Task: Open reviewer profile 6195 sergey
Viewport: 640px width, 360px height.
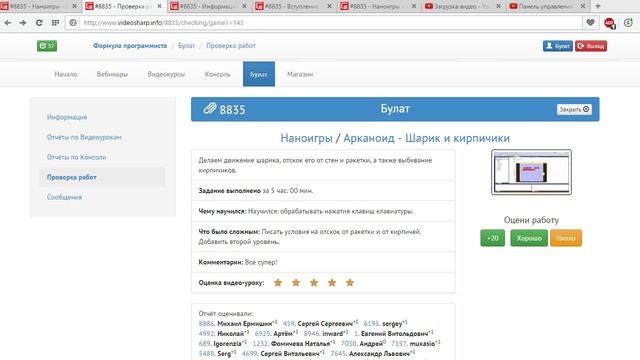Action: click(x=385, y=324)
